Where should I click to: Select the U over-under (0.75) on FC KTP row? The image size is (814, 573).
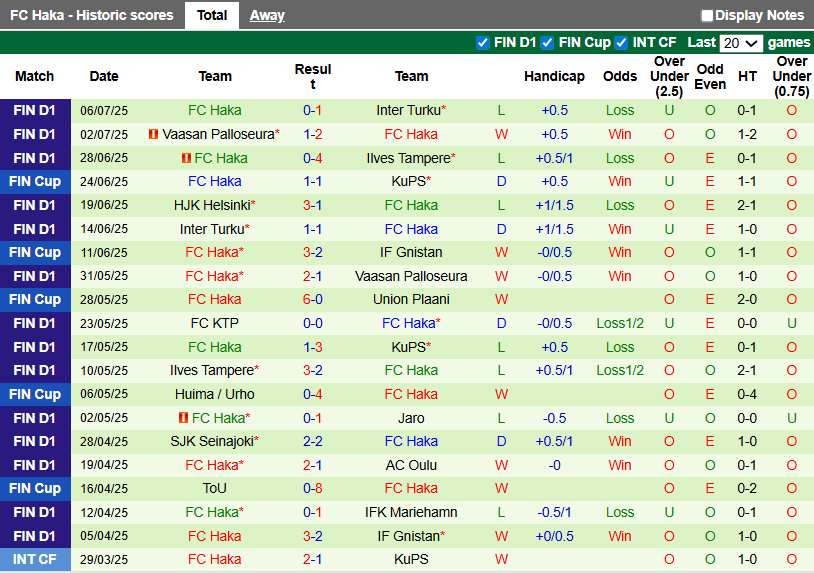click(792, 323)
